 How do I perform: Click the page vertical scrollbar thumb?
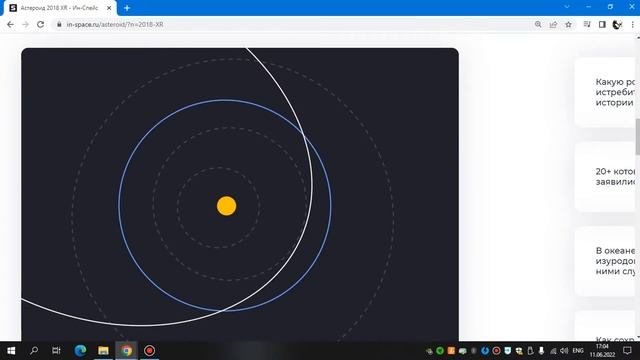click(638, 137)
